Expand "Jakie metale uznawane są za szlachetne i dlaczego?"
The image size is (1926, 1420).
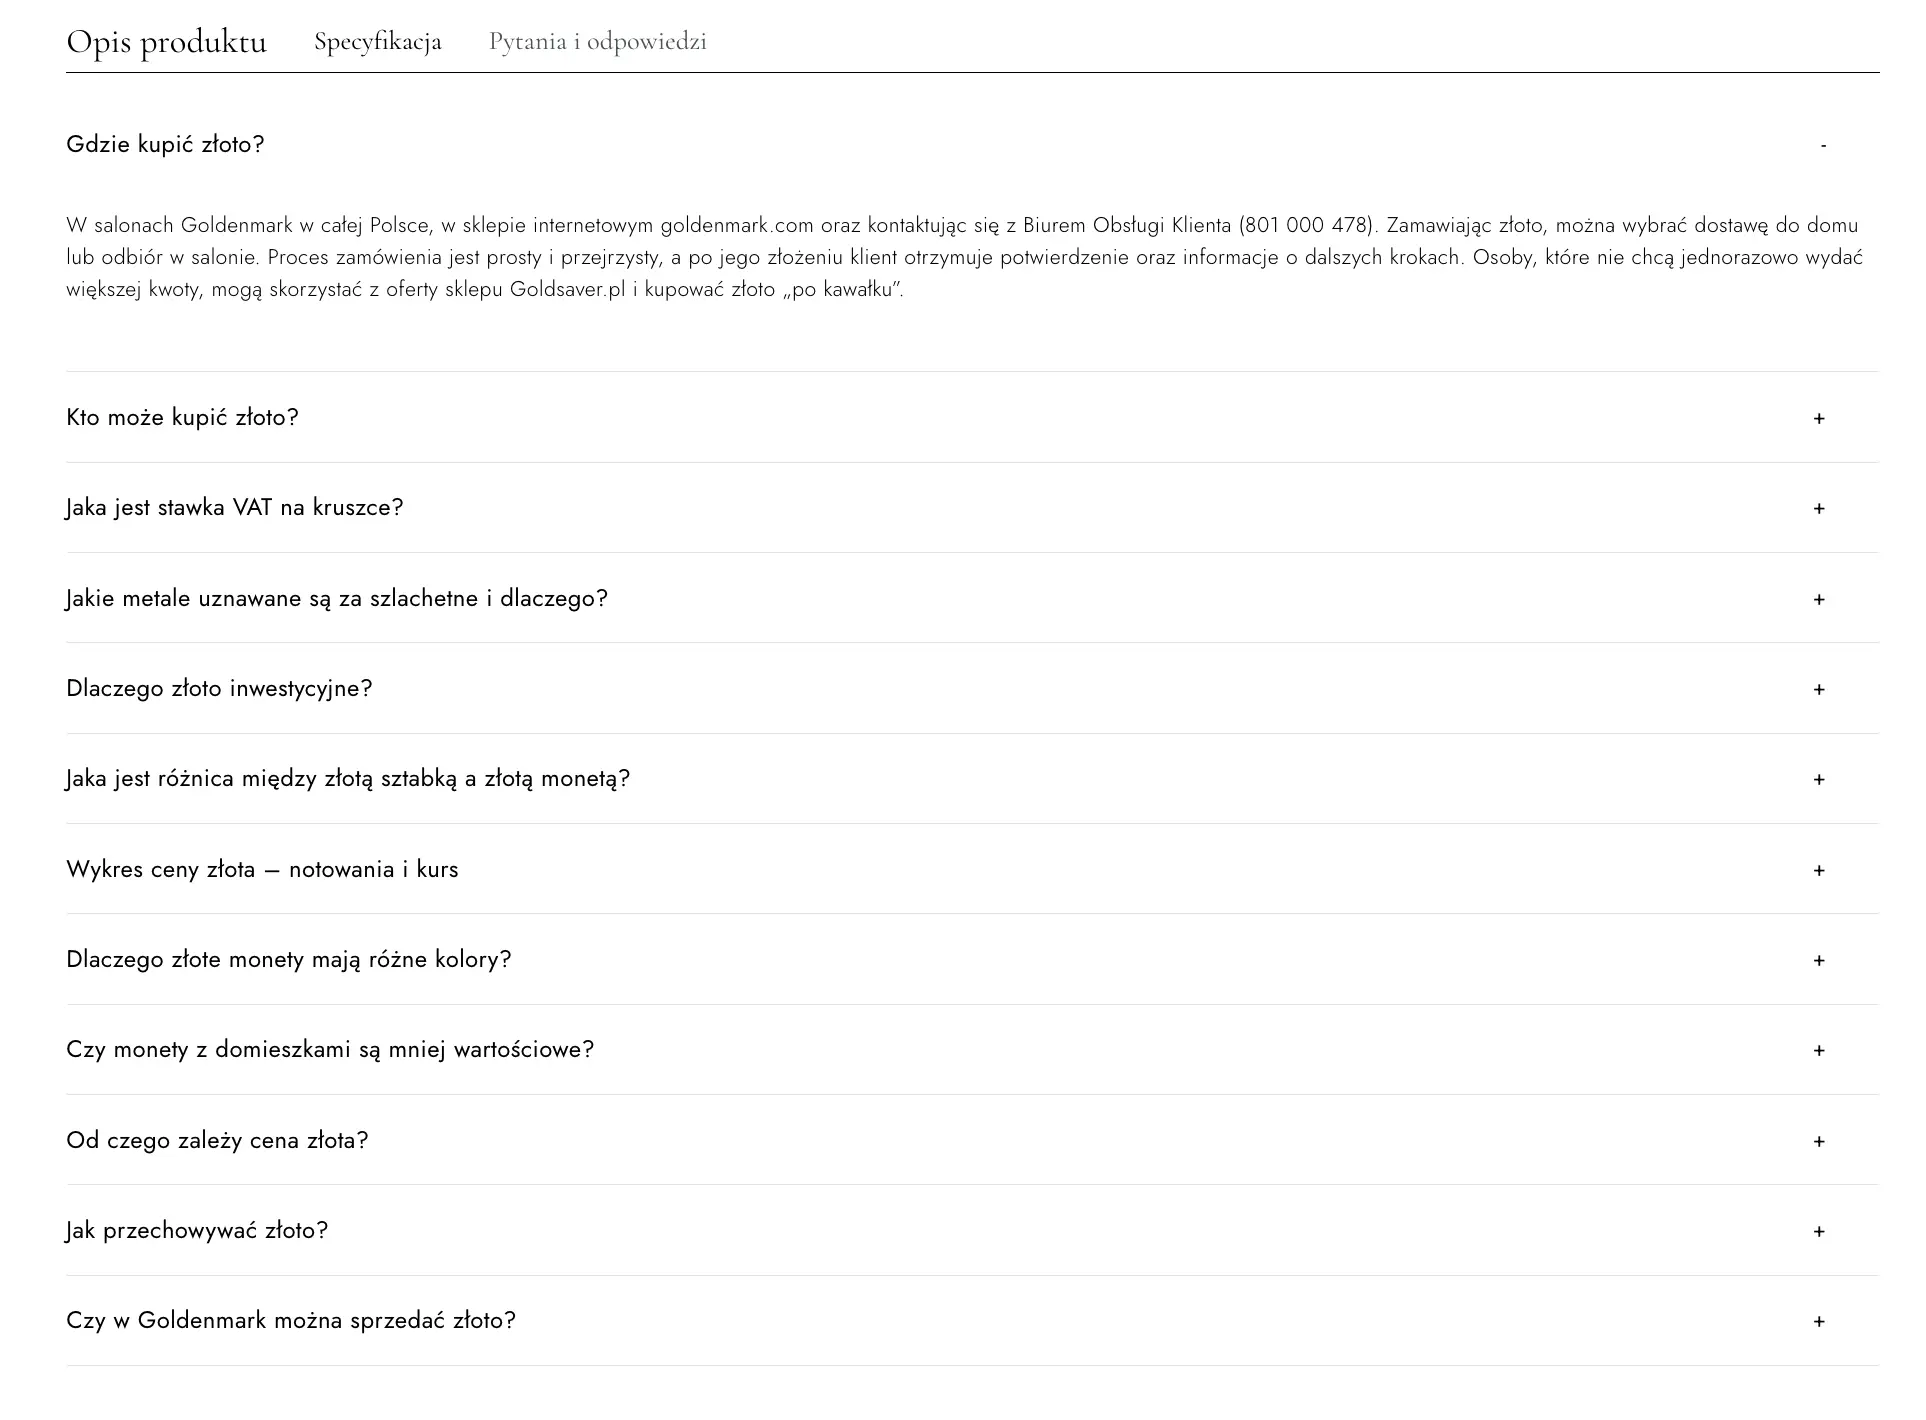pyautogui.click(x=1819, y=598)
